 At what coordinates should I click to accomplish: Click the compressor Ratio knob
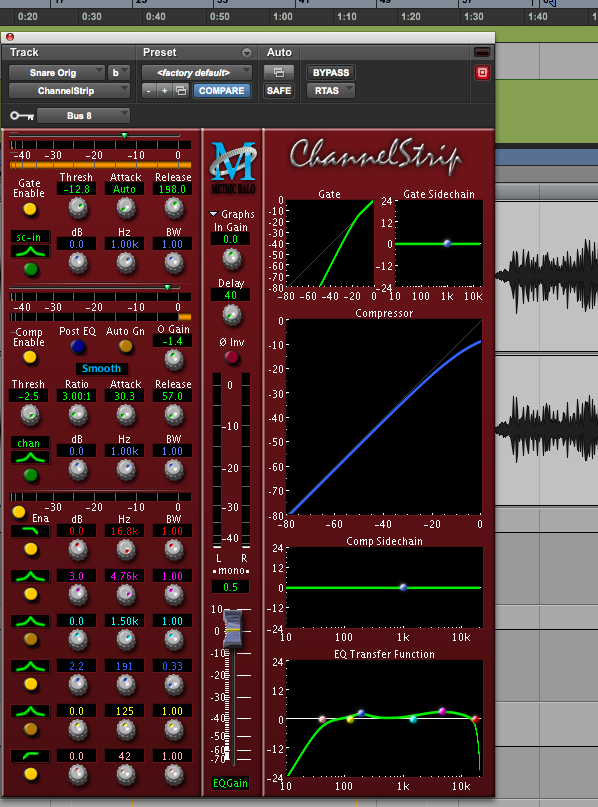coord(78,415)
